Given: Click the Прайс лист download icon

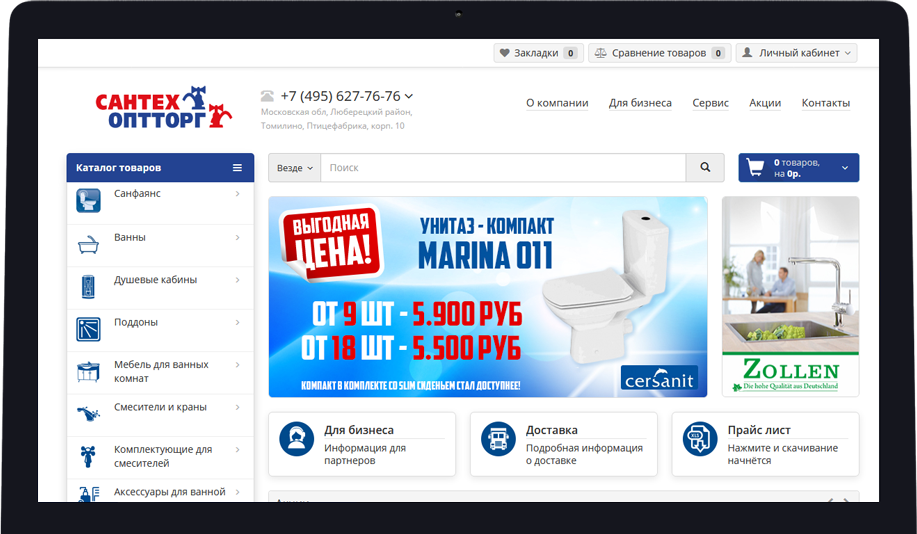Looking at the screenshot, I should point(700,439).
